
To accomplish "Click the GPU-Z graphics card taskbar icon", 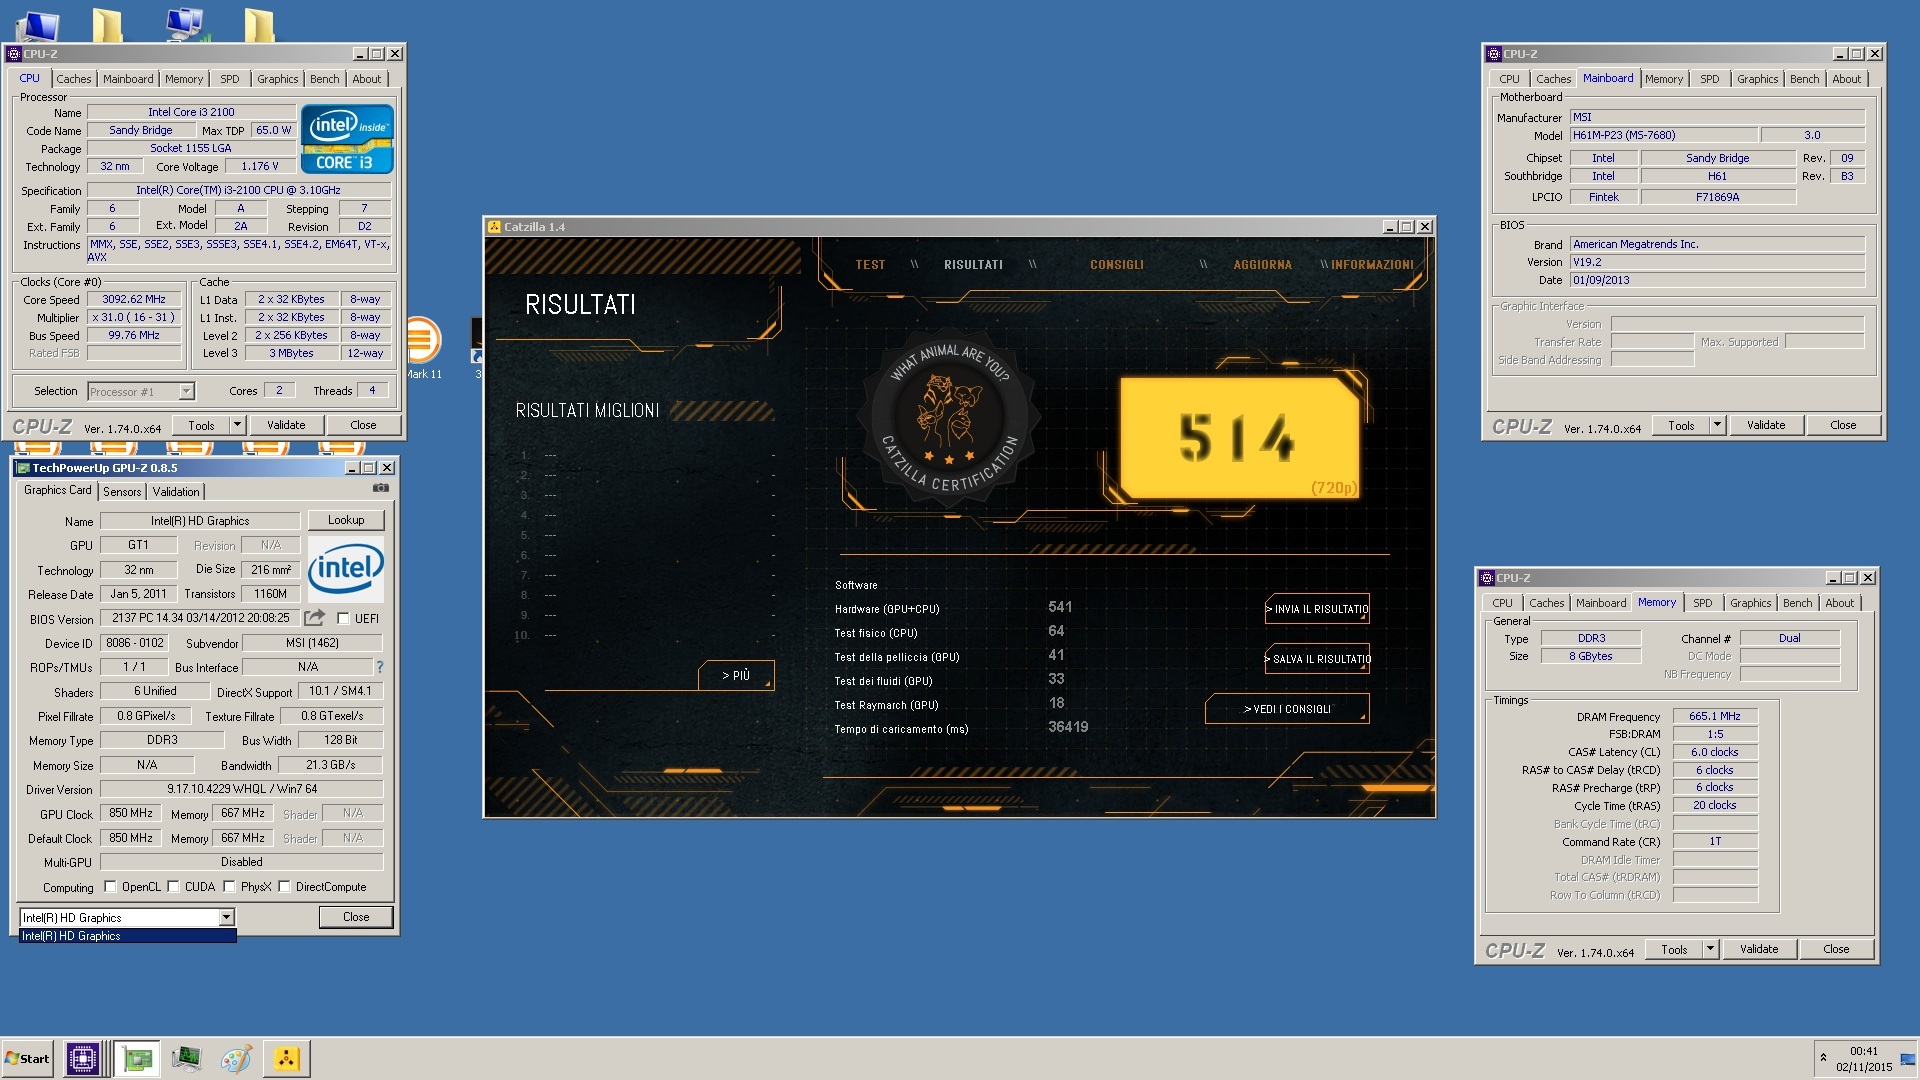I will coord(137,1058).
